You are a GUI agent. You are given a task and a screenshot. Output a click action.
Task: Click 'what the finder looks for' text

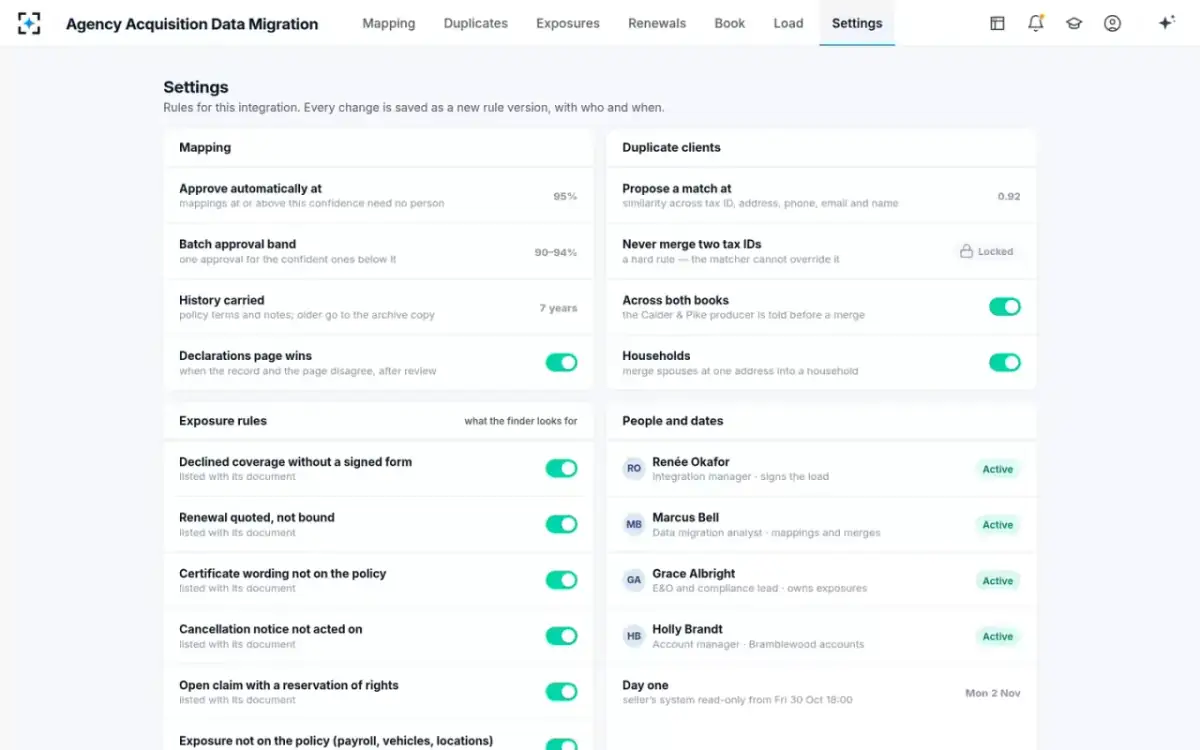521,421
